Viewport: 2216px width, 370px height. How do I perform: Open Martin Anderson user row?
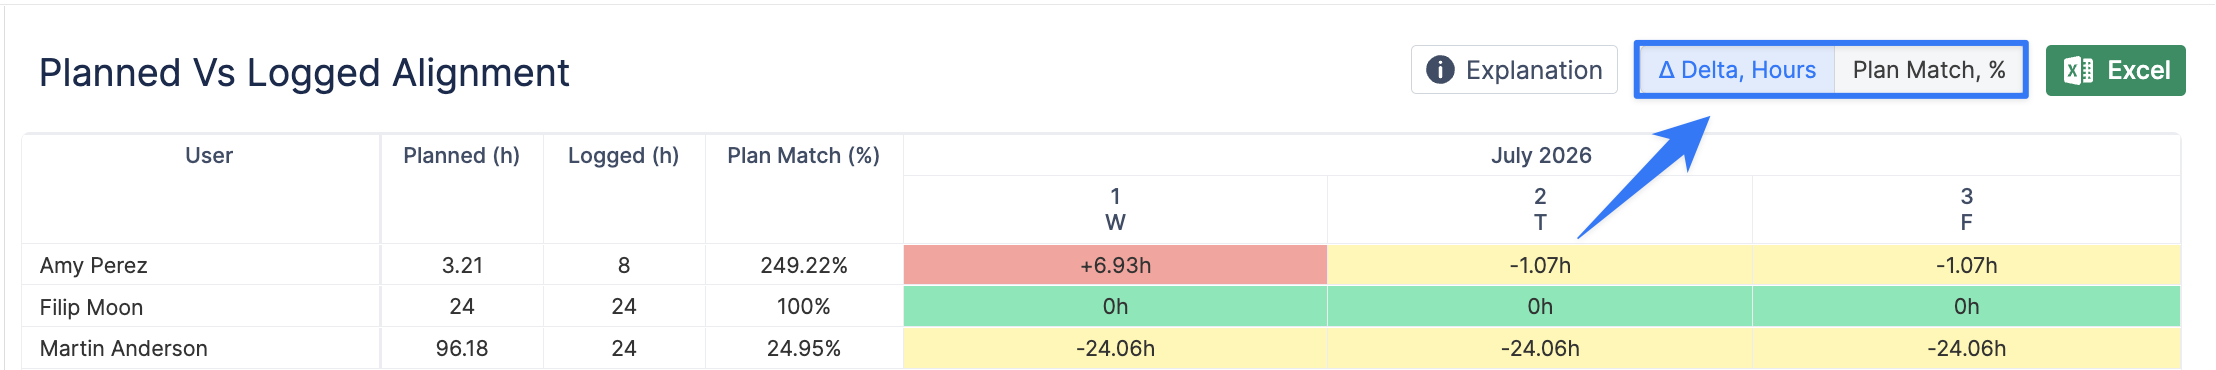124,348
